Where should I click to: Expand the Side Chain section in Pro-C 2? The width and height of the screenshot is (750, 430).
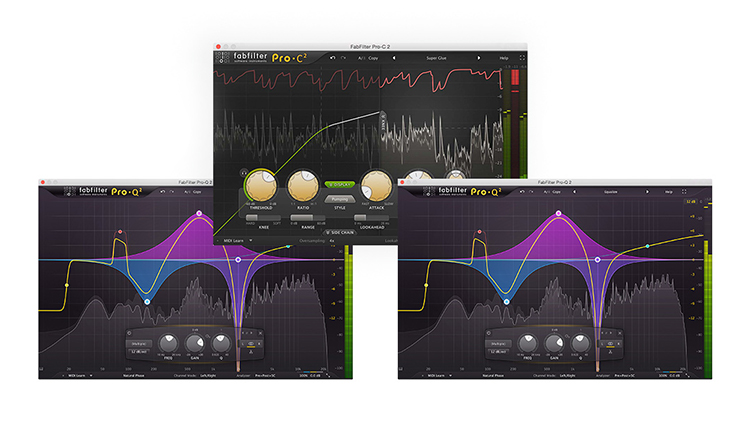pyautogui.click(x=340, y=232)
